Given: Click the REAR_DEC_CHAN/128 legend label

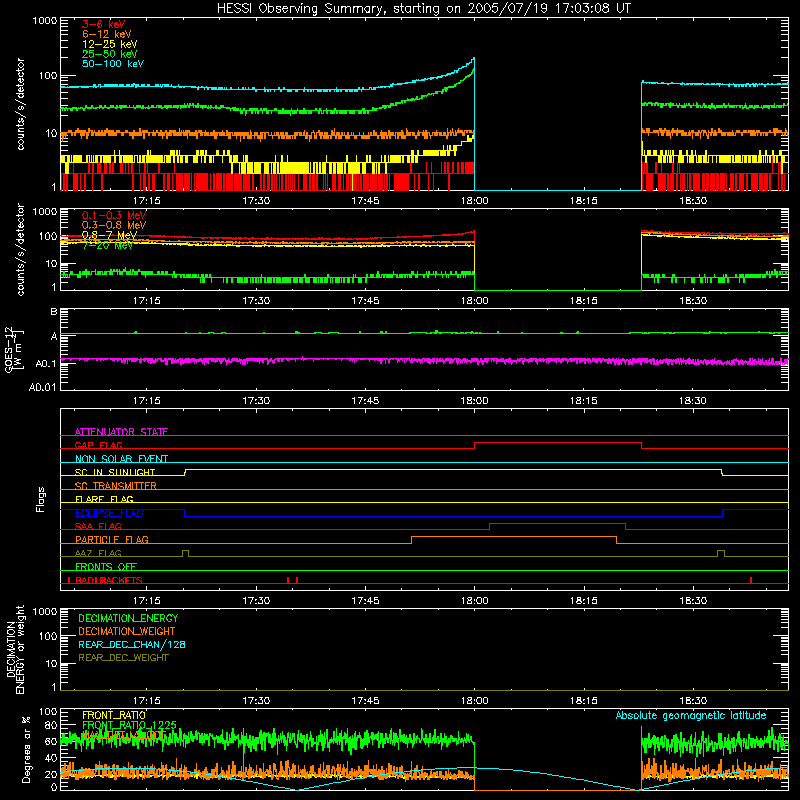Looking at the screenshot, I should [132, 644].
